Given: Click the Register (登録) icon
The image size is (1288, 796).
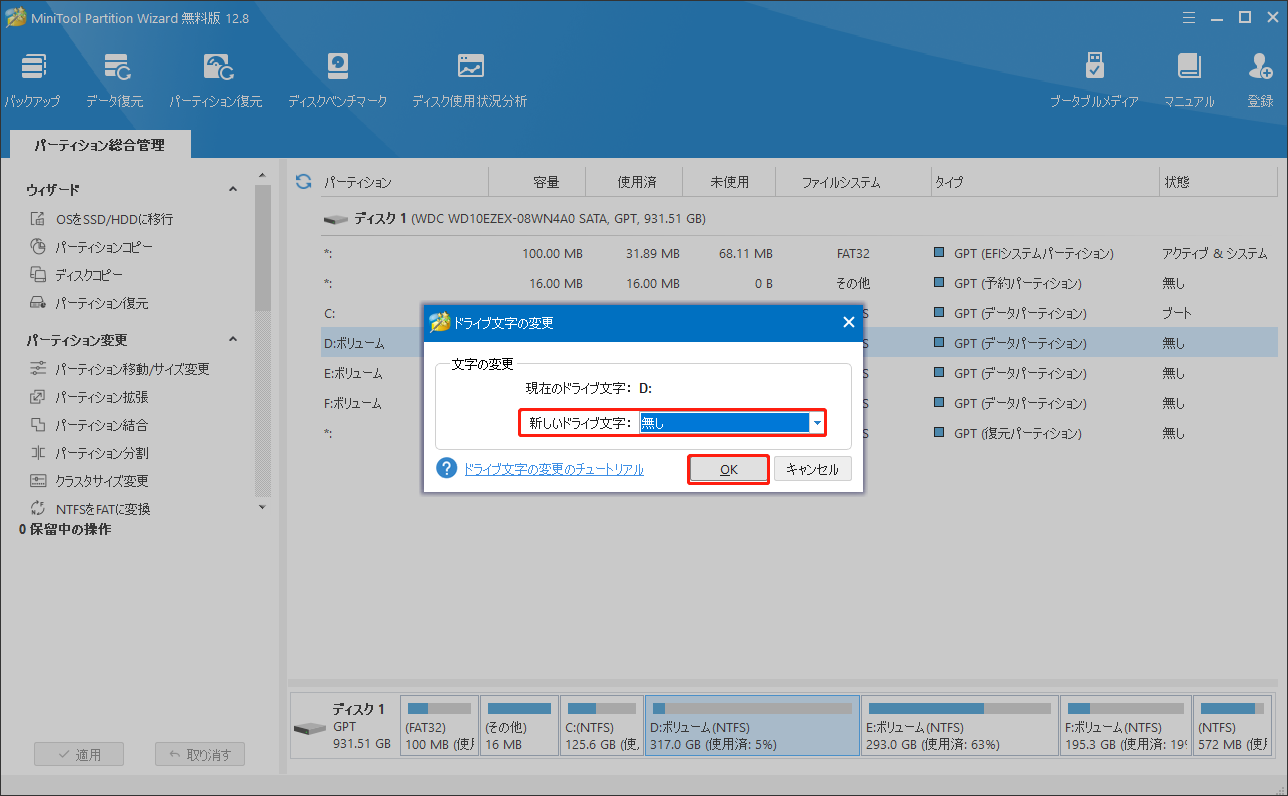Looking at the screenshot, I should pyautogui.click(x=1260, y=81).
